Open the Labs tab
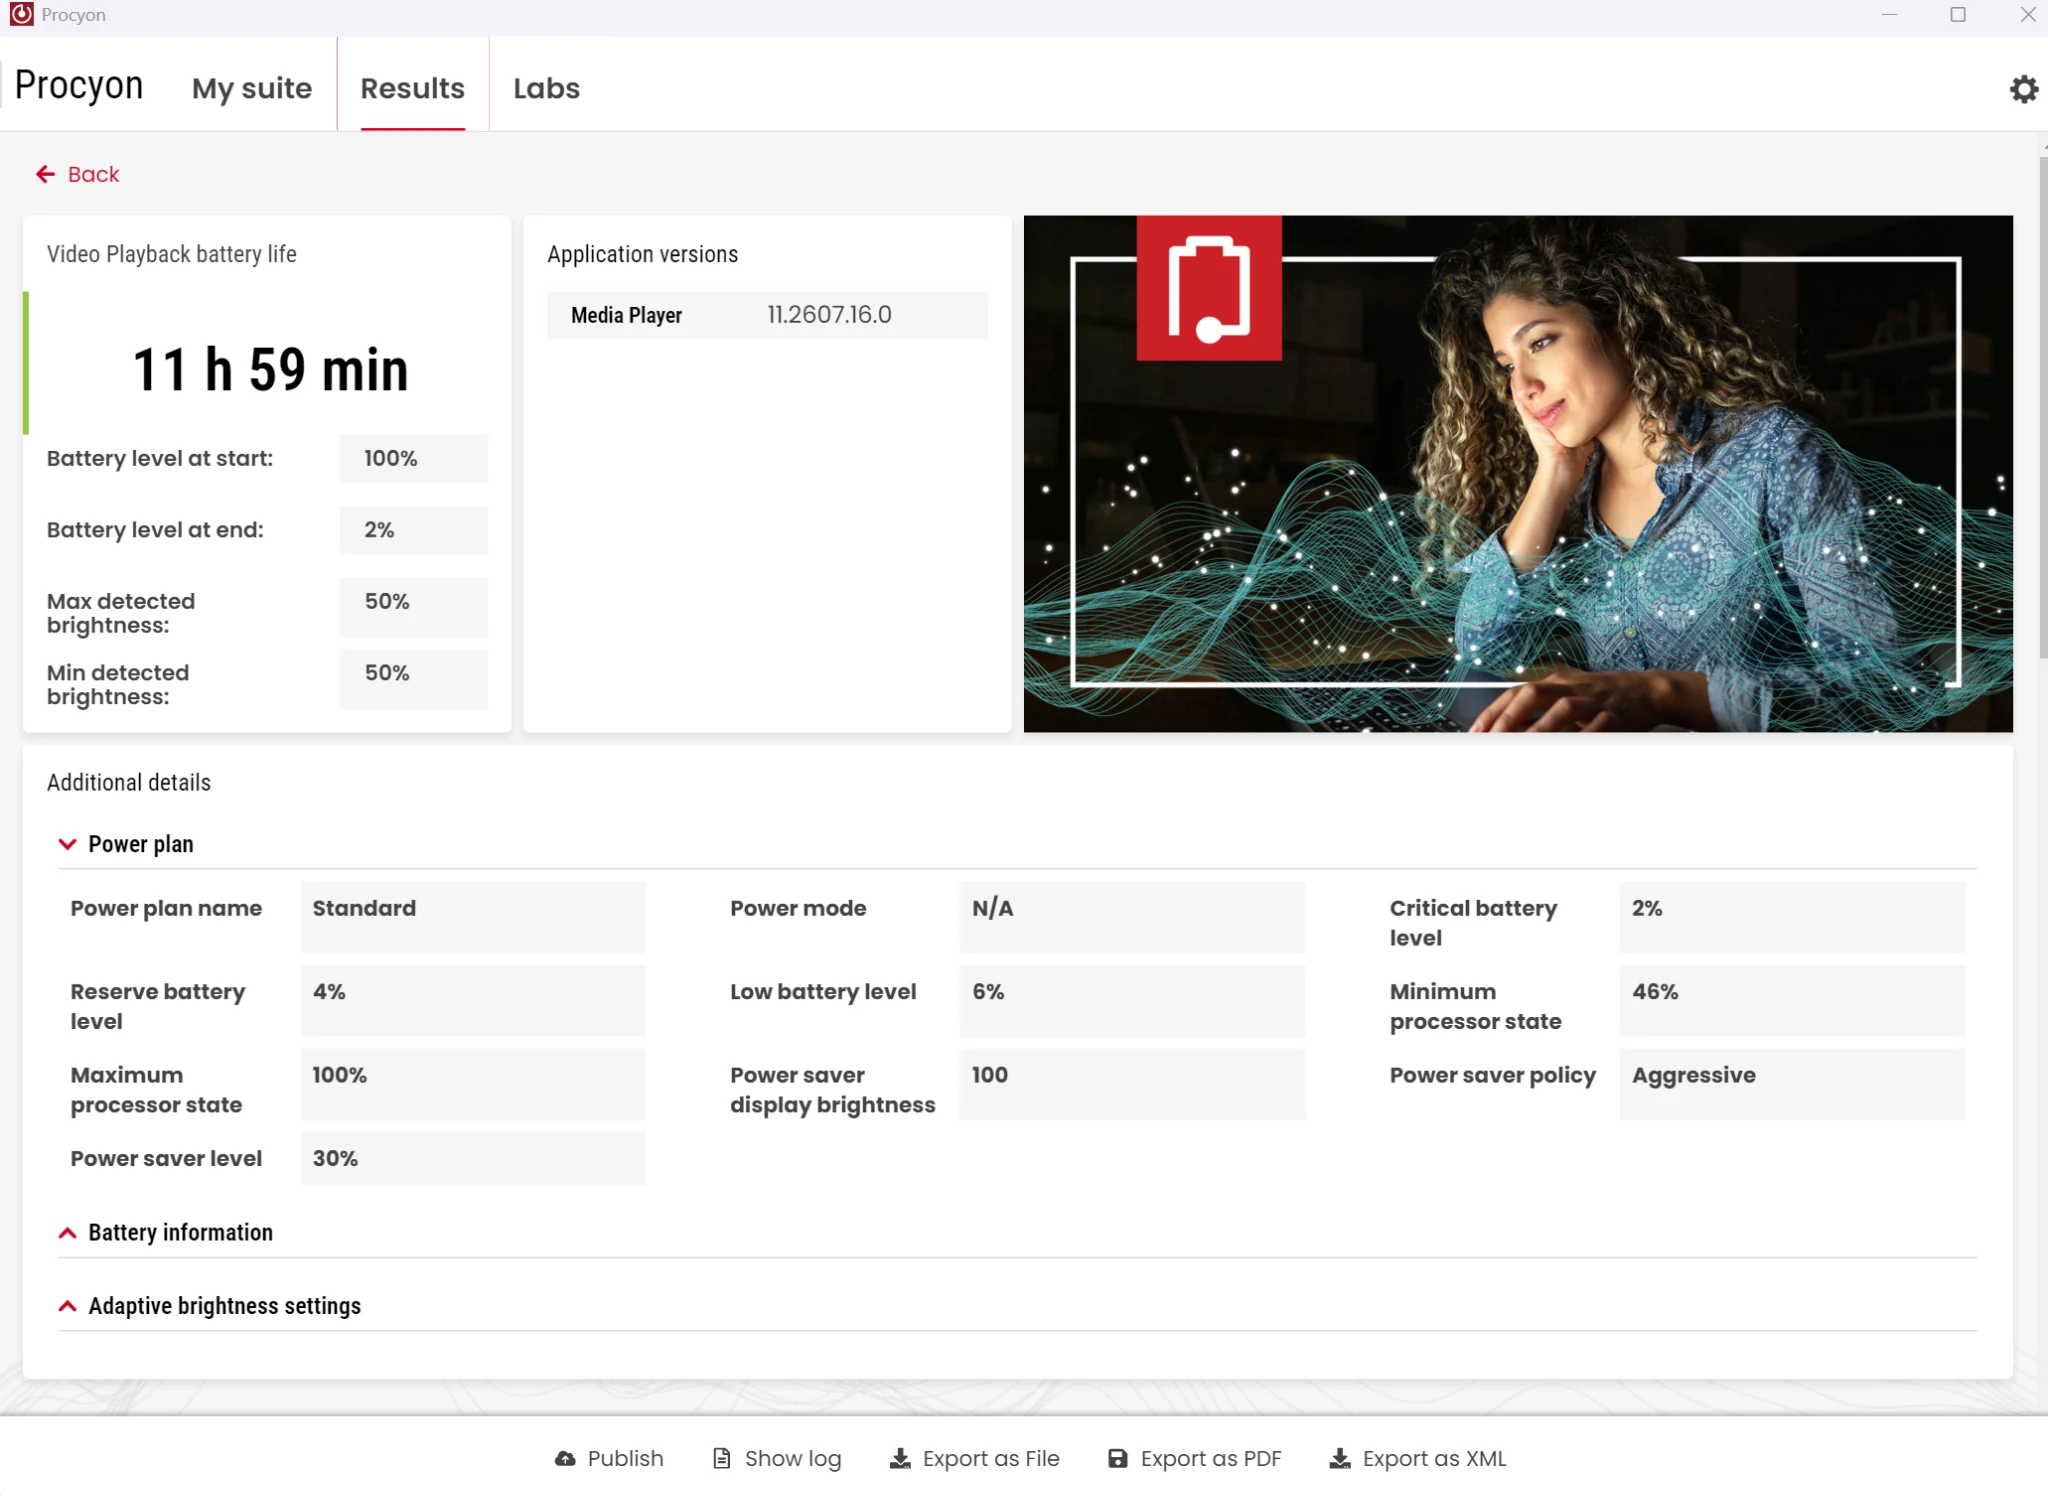 click(x=546, y=88)
